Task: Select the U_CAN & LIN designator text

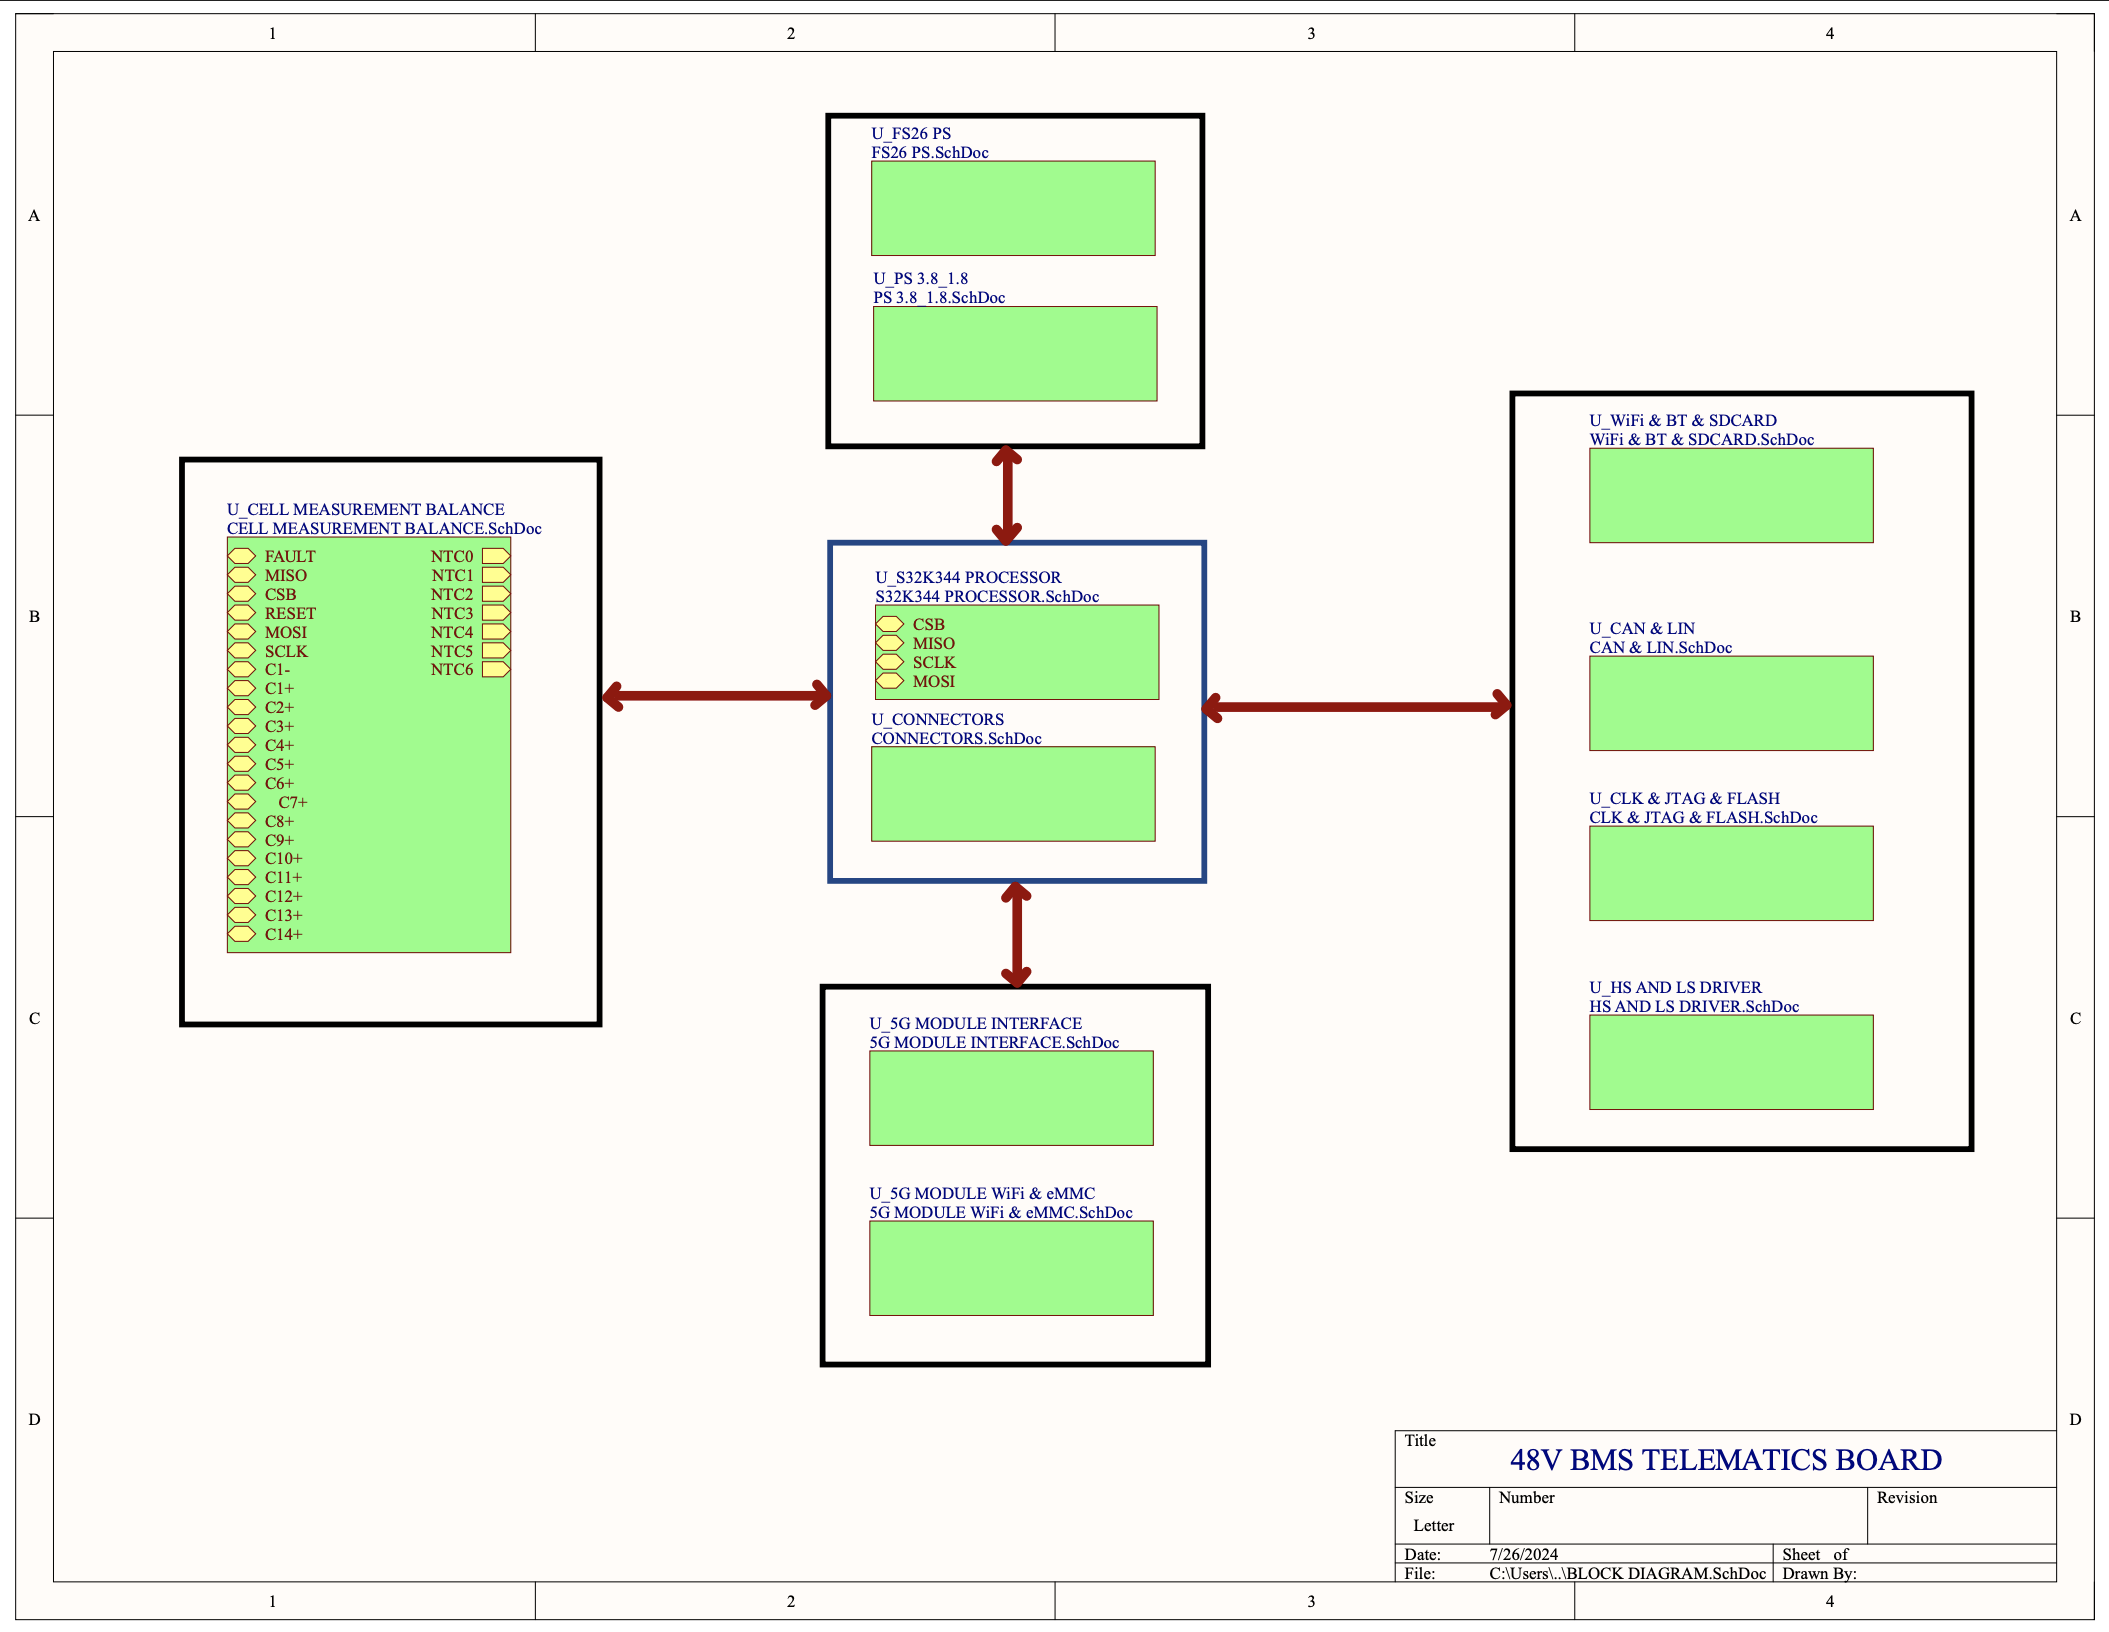Action: 1642,628
